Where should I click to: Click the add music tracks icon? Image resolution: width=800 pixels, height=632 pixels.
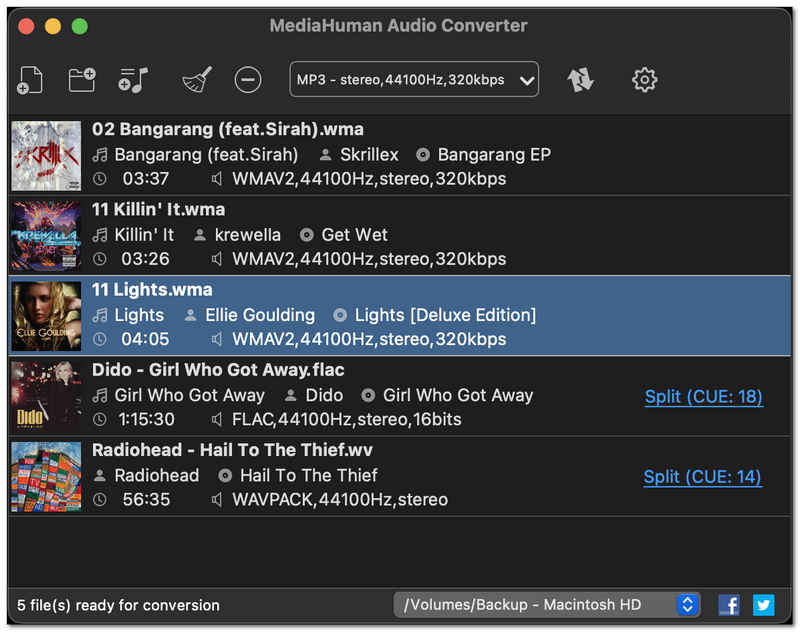pos(133,80)
